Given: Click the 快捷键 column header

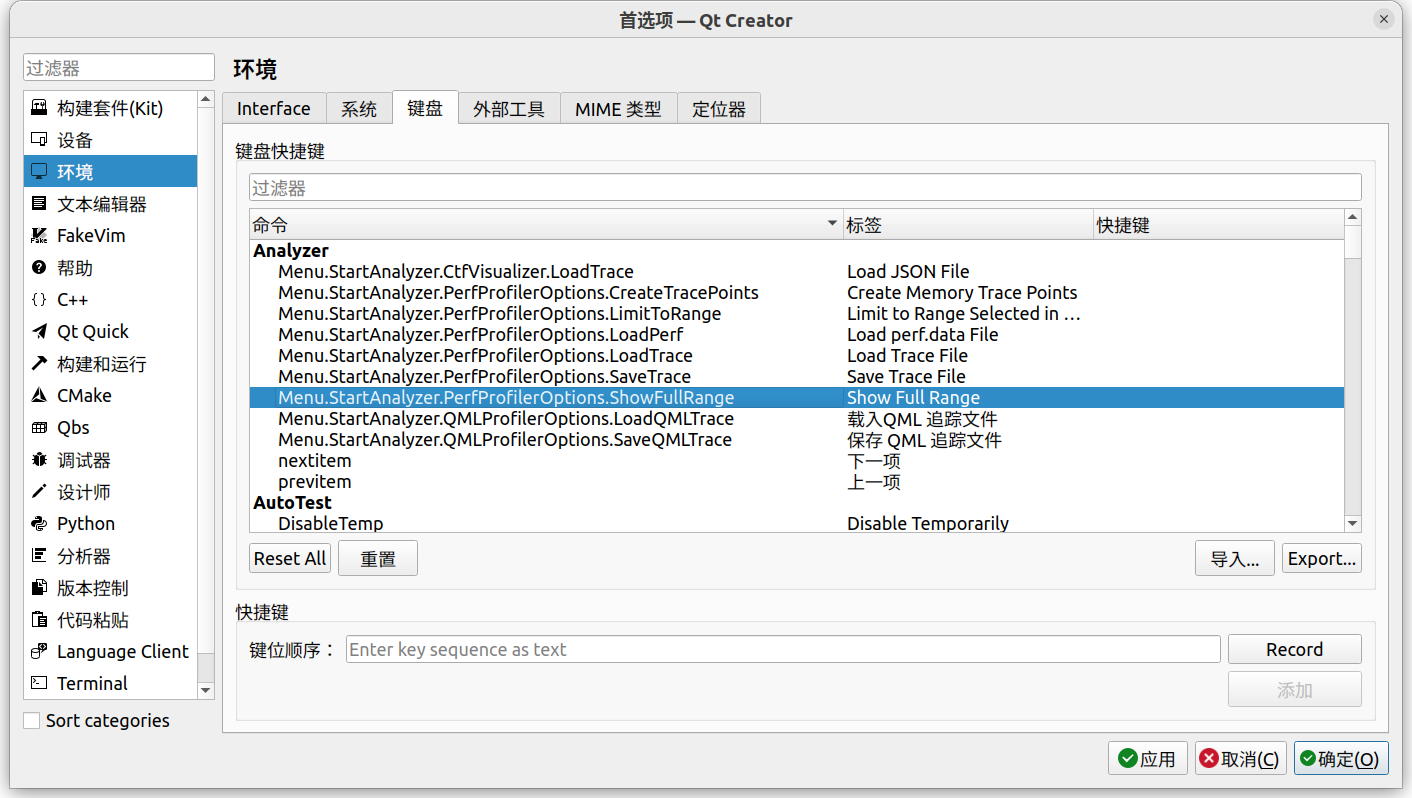Looking at the screenshot, I should (1219, 225).
